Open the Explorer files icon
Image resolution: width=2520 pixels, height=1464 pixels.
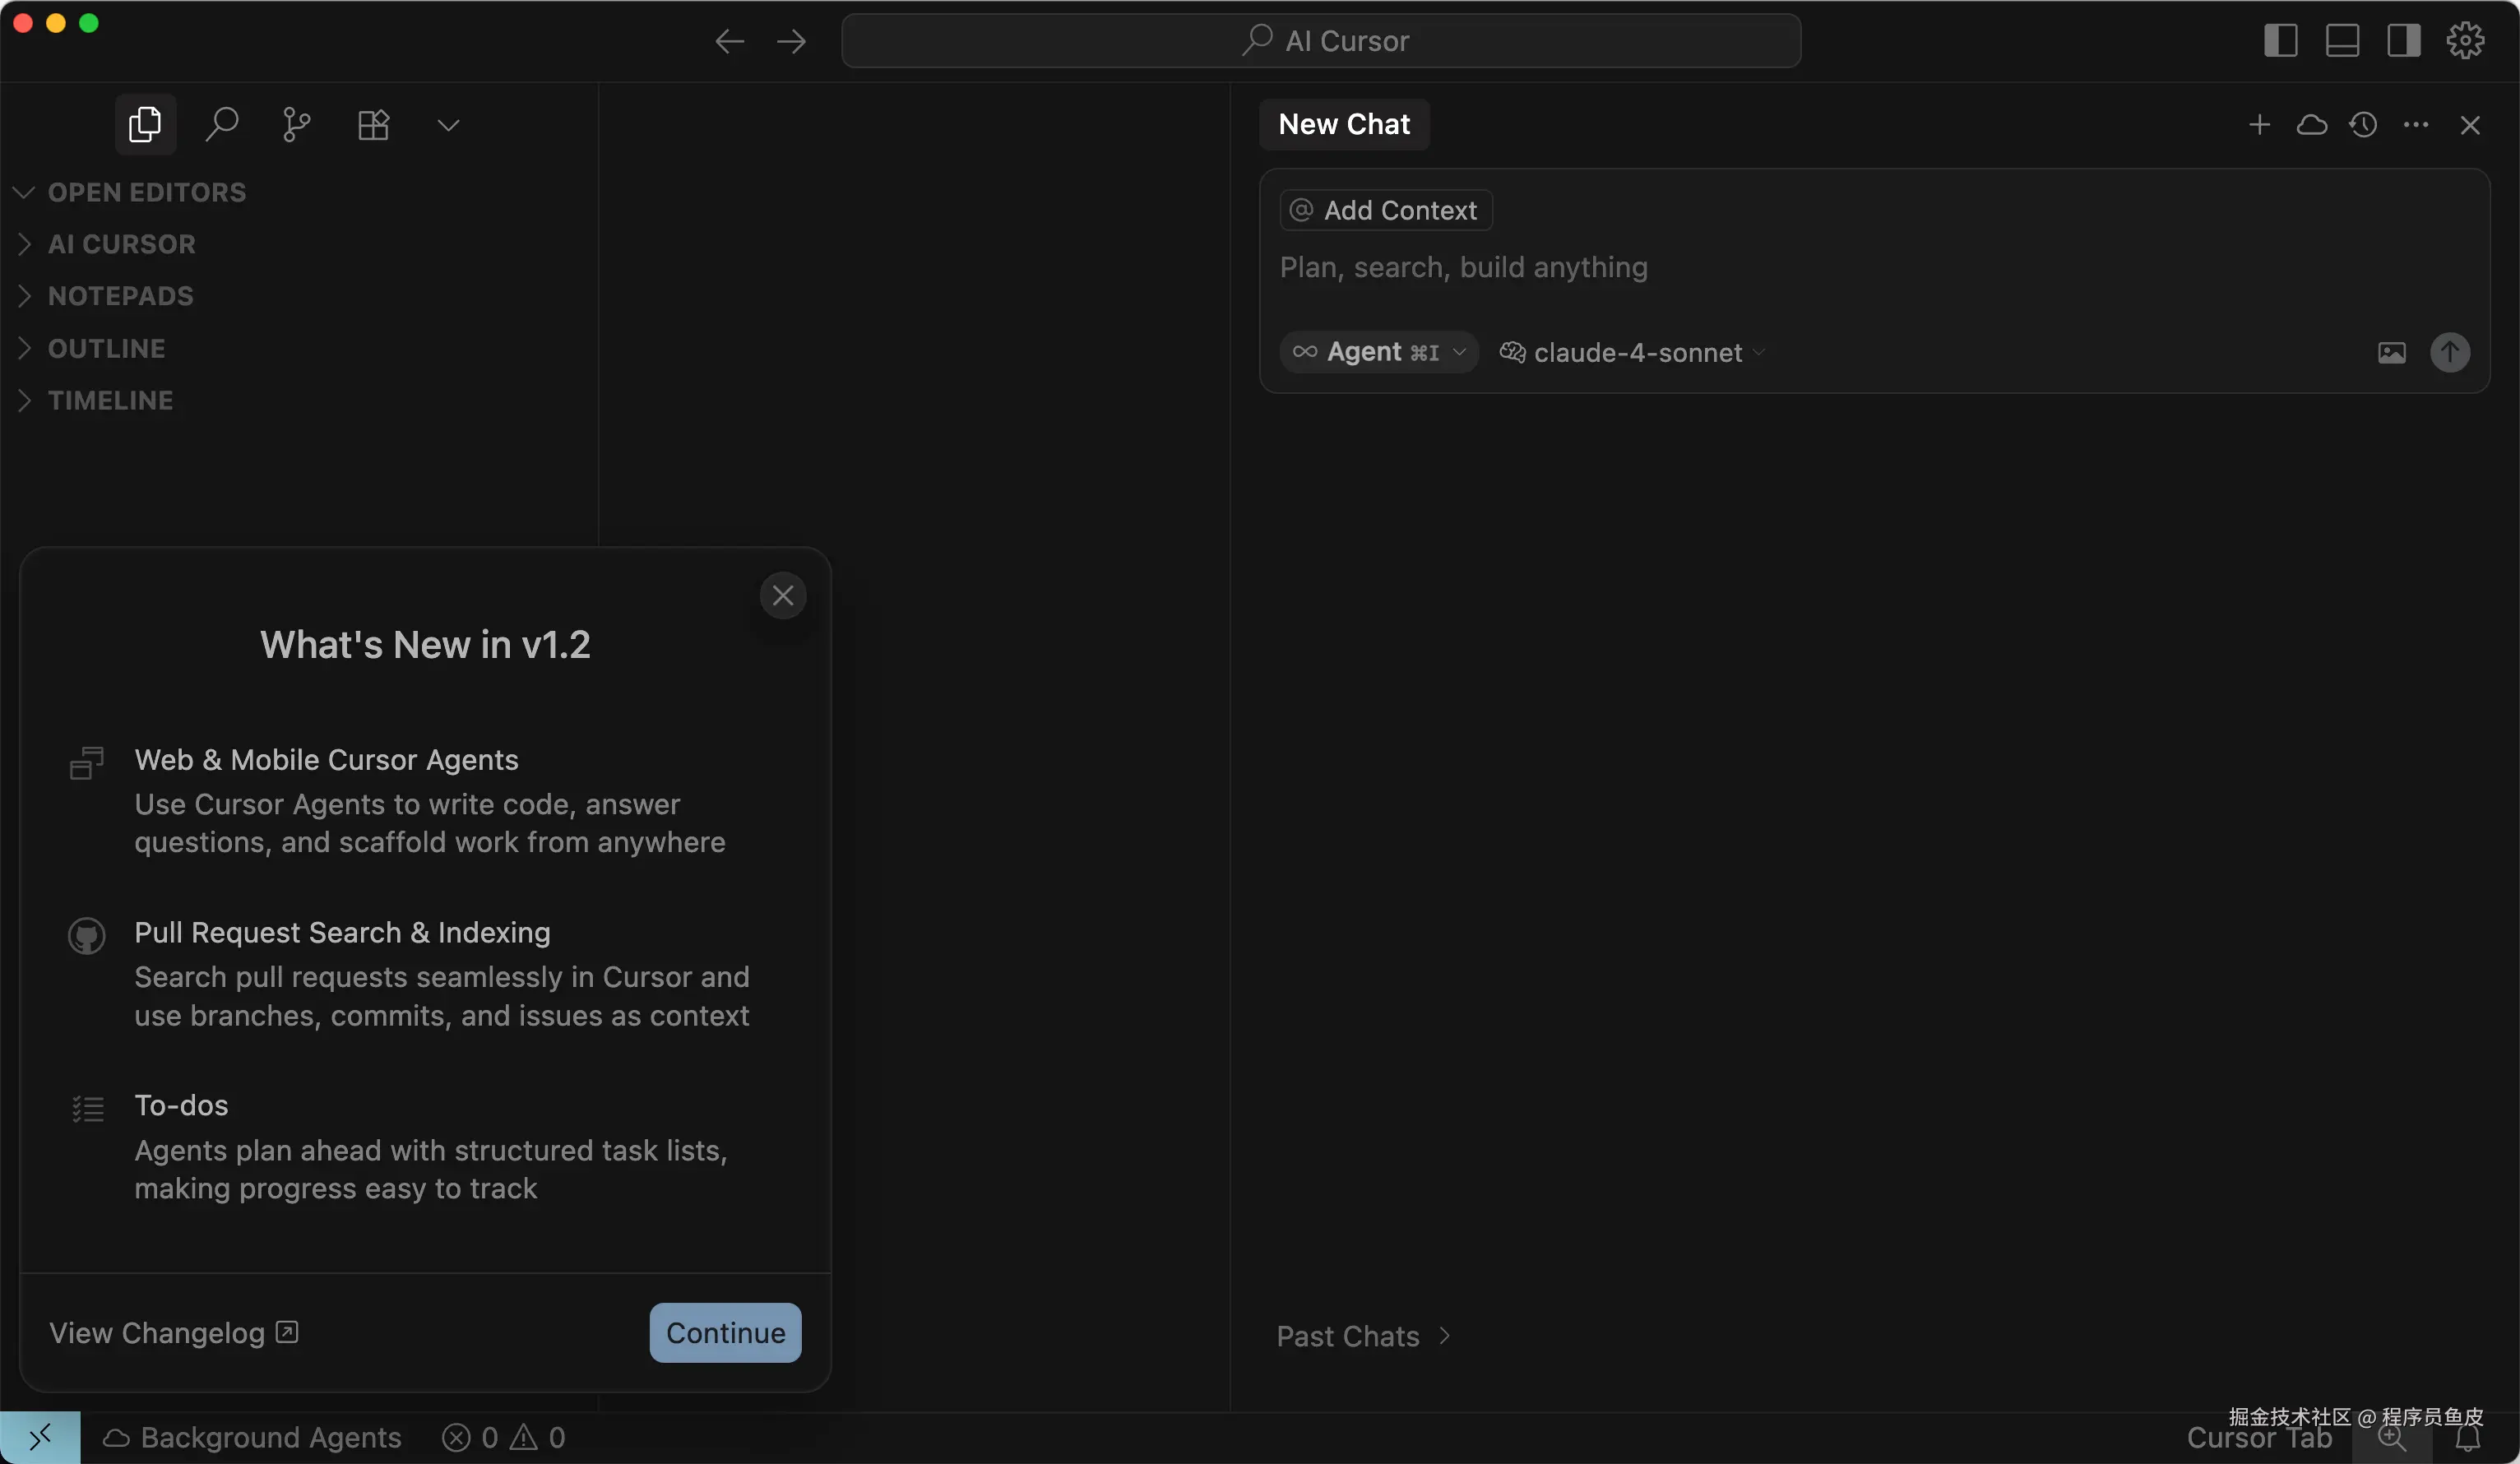coord(145,124)
